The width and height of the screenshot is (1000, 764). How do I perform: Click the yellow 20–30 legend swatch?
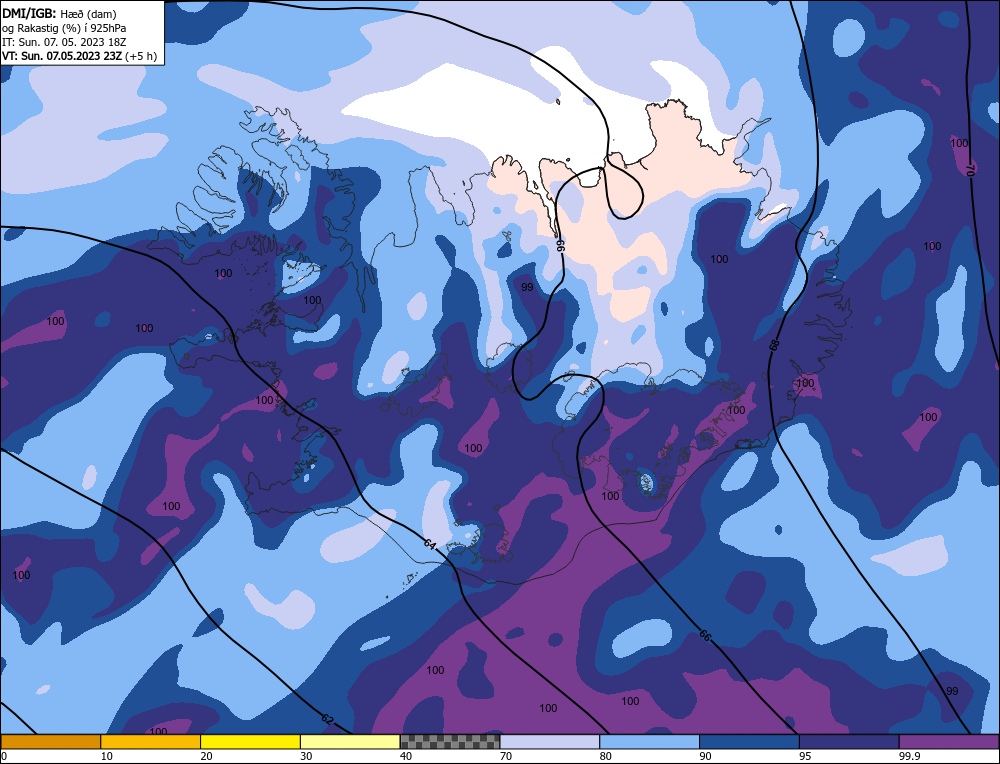click(250, 741)
